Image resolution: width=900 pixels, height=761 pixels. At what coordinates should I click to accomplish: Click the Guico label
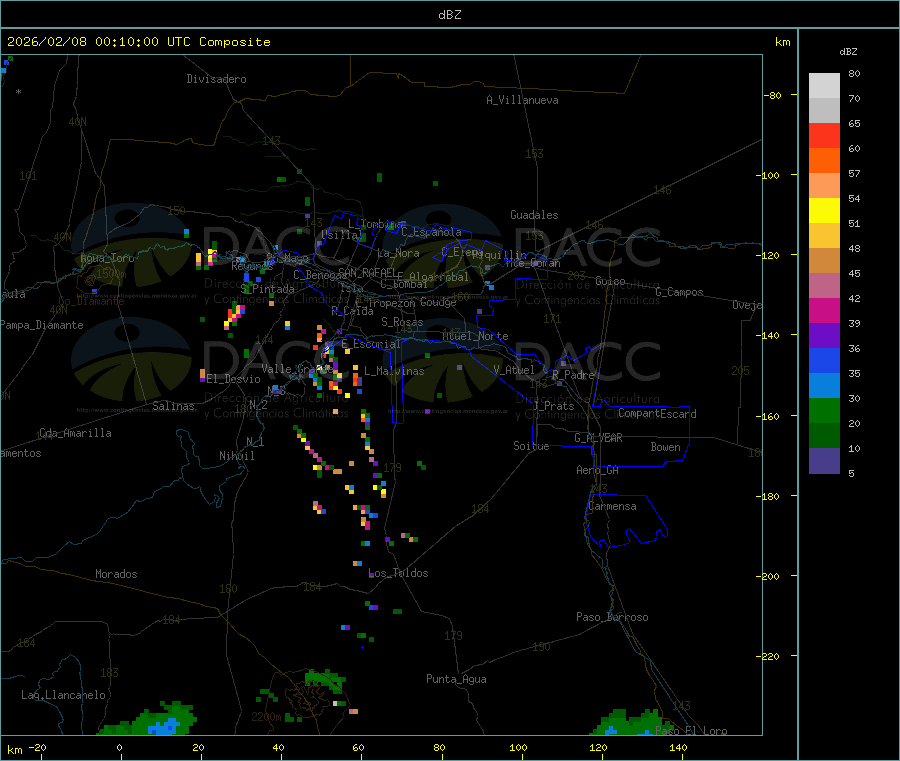pyautogui.click(x=610, y=281)
